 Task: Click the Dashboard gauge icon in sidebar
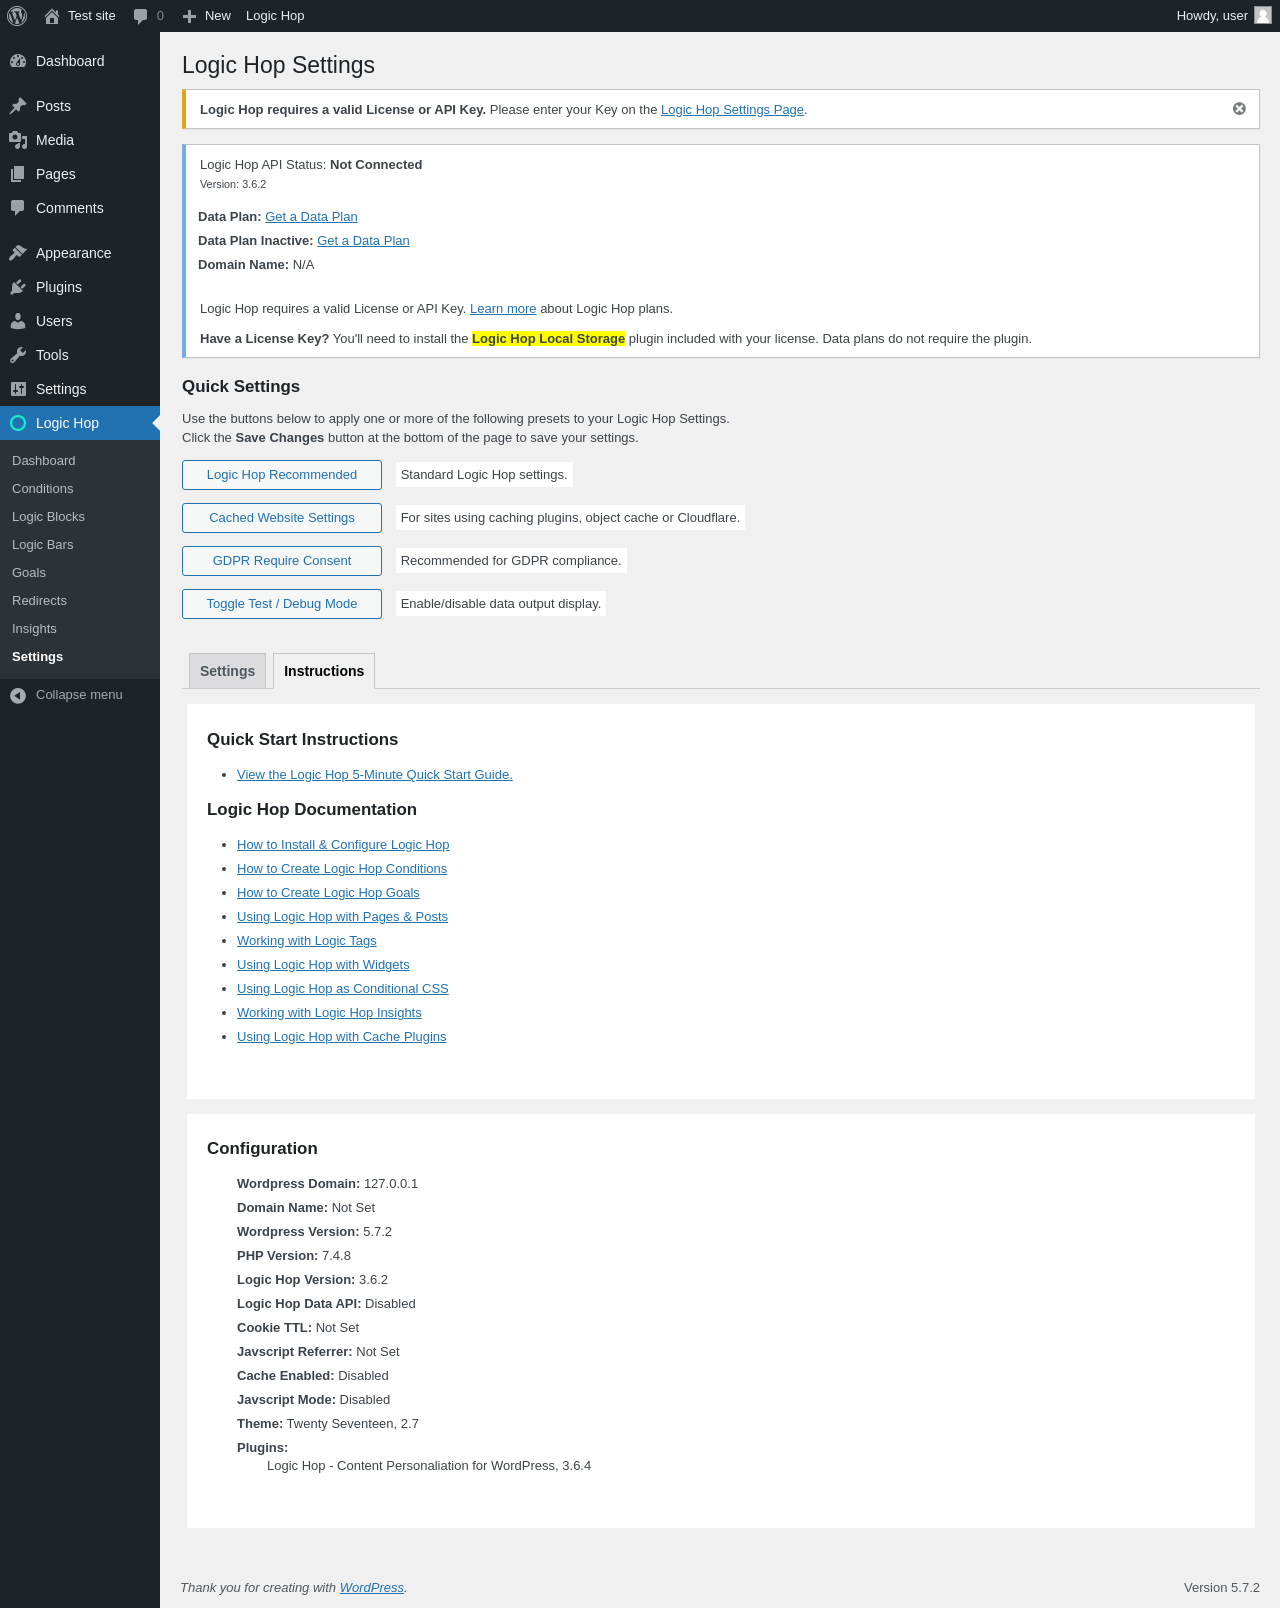[18, 61]
